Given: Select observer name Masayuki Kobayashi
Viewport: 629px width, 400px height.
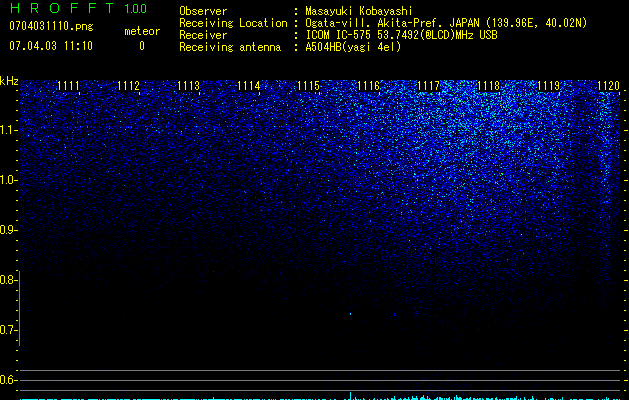Looking at the screenshot, I should point(359,11).
